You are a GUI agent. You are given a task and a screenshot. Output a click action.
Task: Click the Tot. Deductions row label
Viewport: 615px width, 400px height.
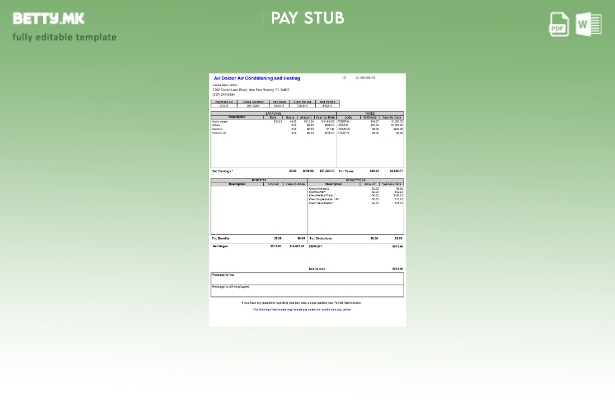click(x=321, y=238)
